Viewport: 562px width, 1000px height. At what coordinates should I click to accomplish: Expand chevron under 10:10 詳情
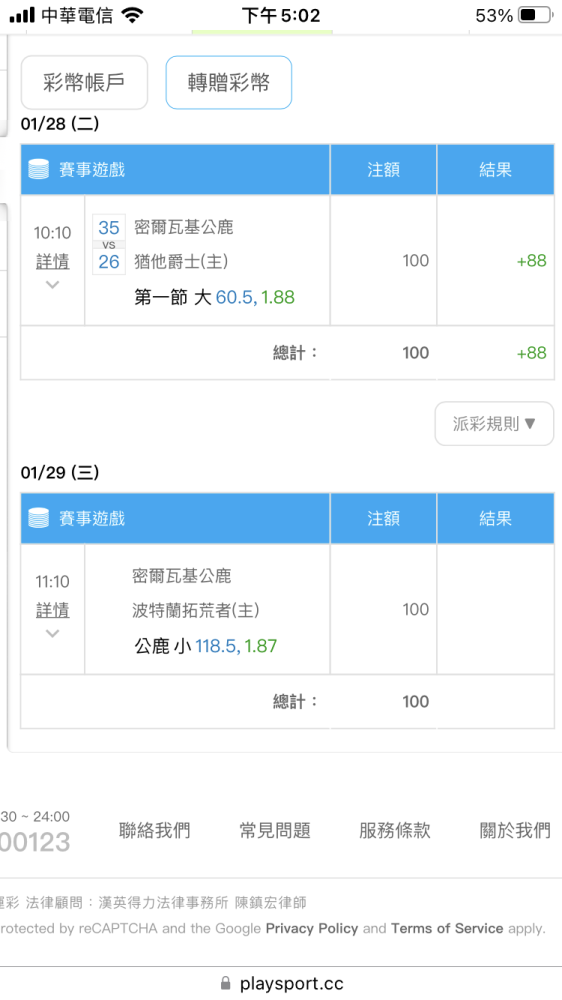click(x=52, y=284)
